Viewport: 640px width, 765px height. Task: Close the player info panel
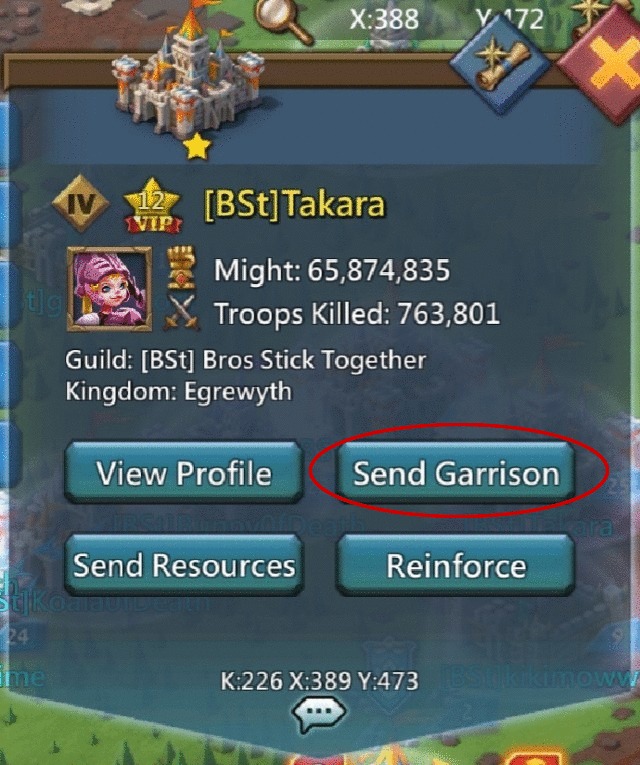click(x=607, y=68)
